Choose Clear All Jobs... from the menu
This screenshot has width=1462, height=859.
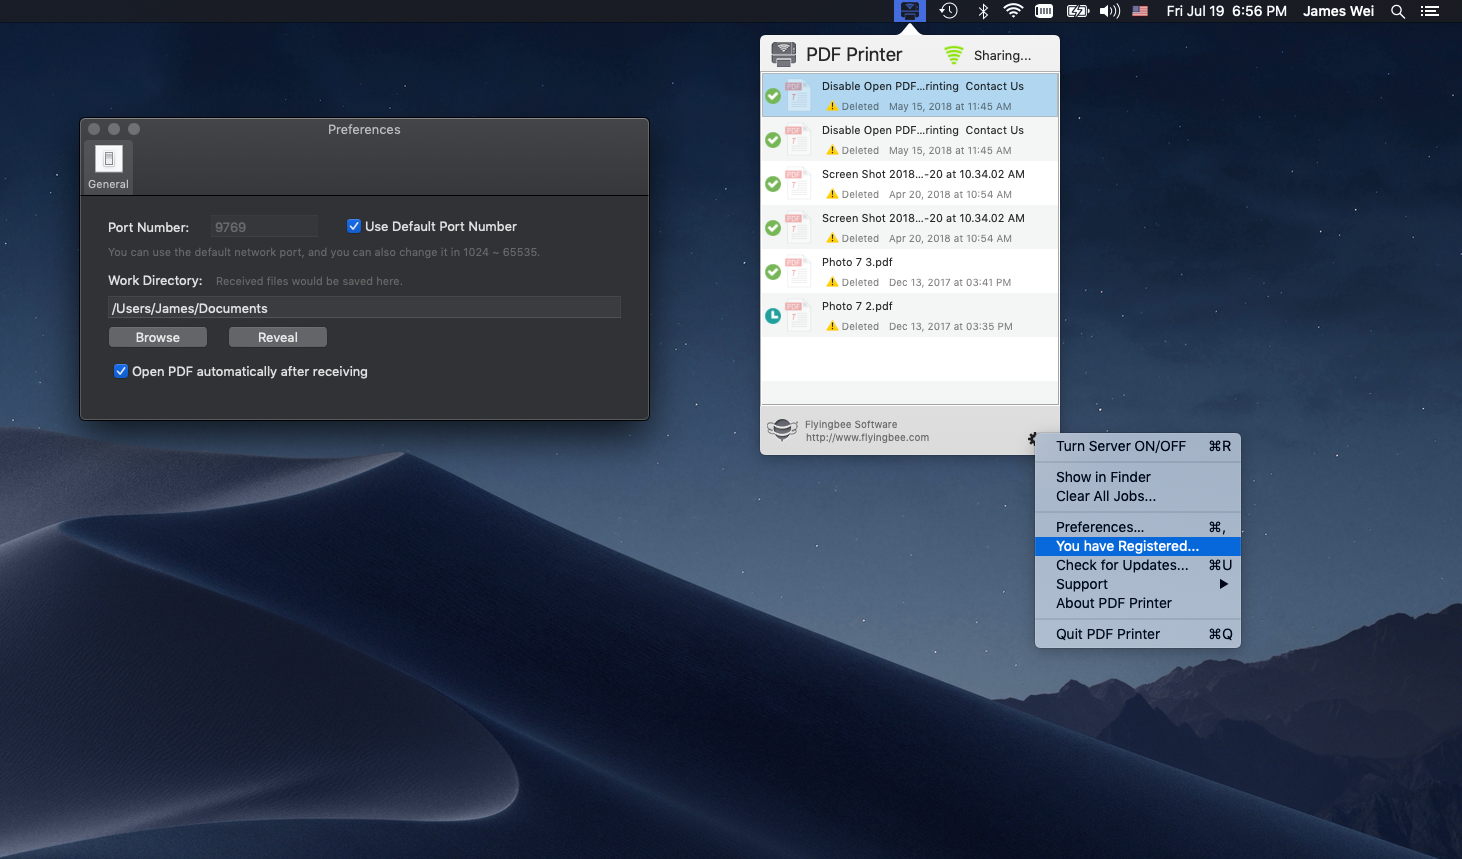pyautogui.click(x=1138, y=496)
